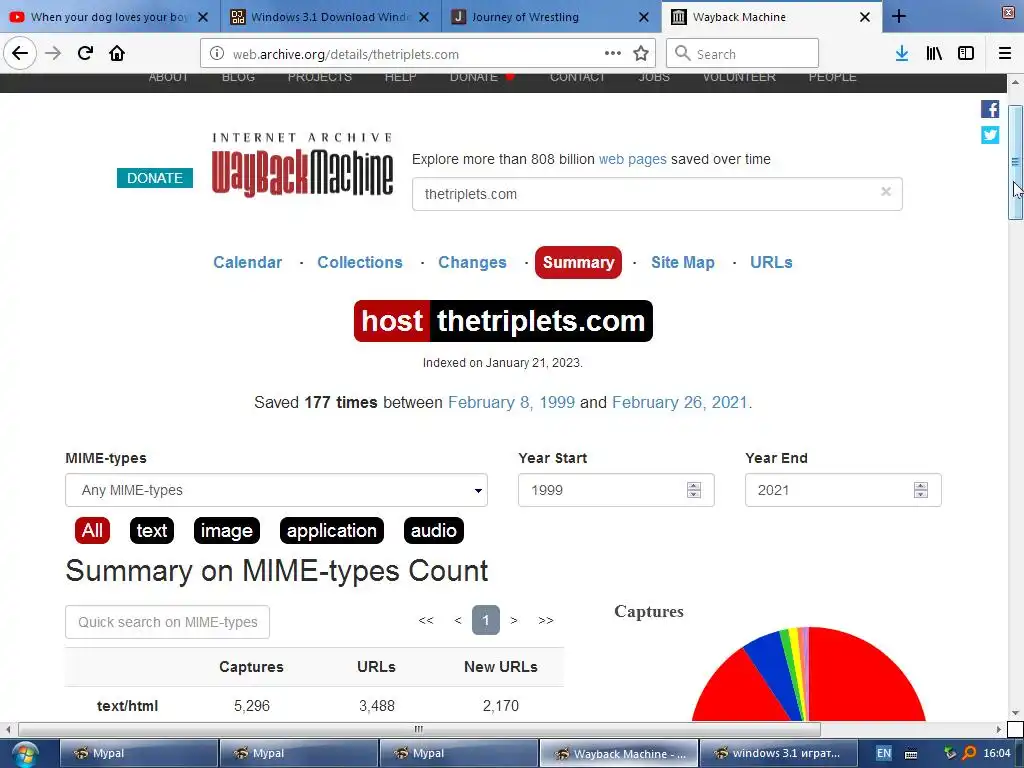The width and height of the screenshot is (1024, 768).
Task: Open the February 26, 2021 capture link
Action: [679, 402]
